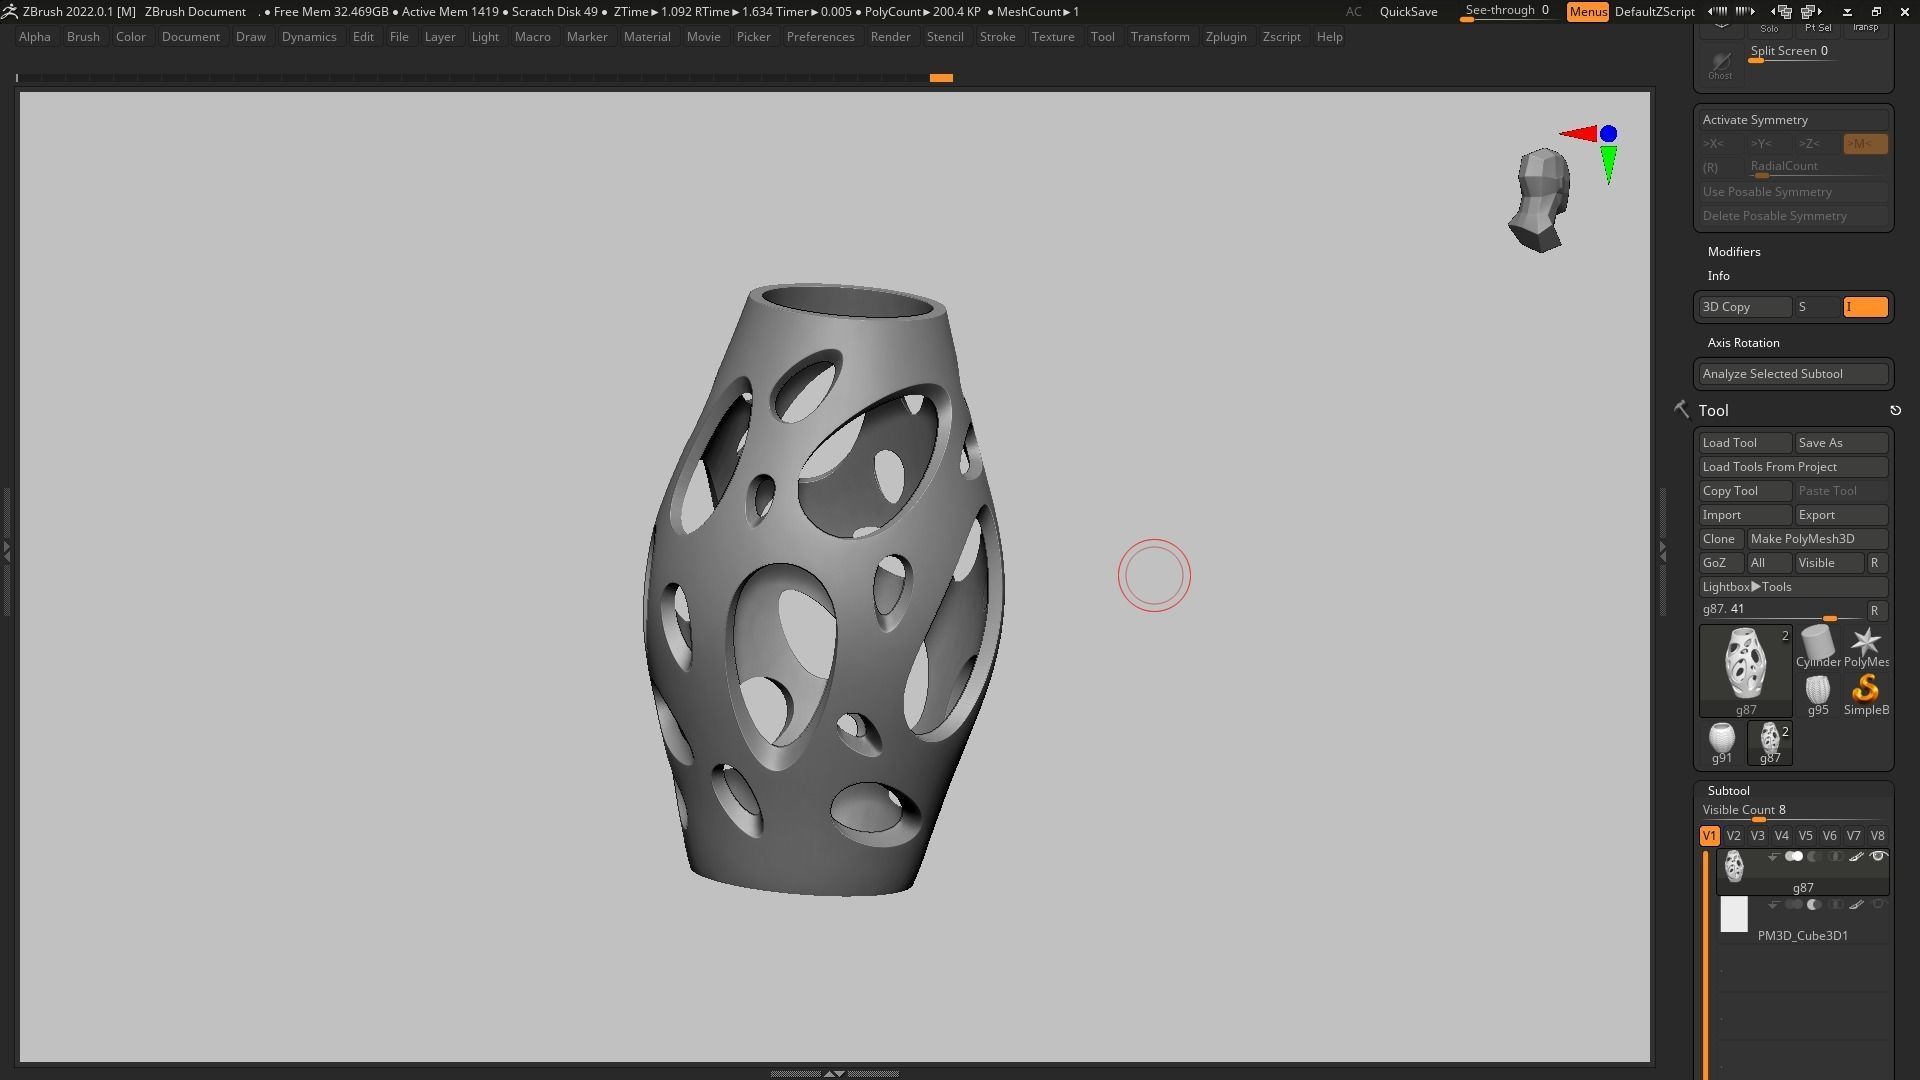This screenshot has width=1920, height=1080.
Task: Click g87 subtool arrow-down icon
Action: (x=1773, y=857)
